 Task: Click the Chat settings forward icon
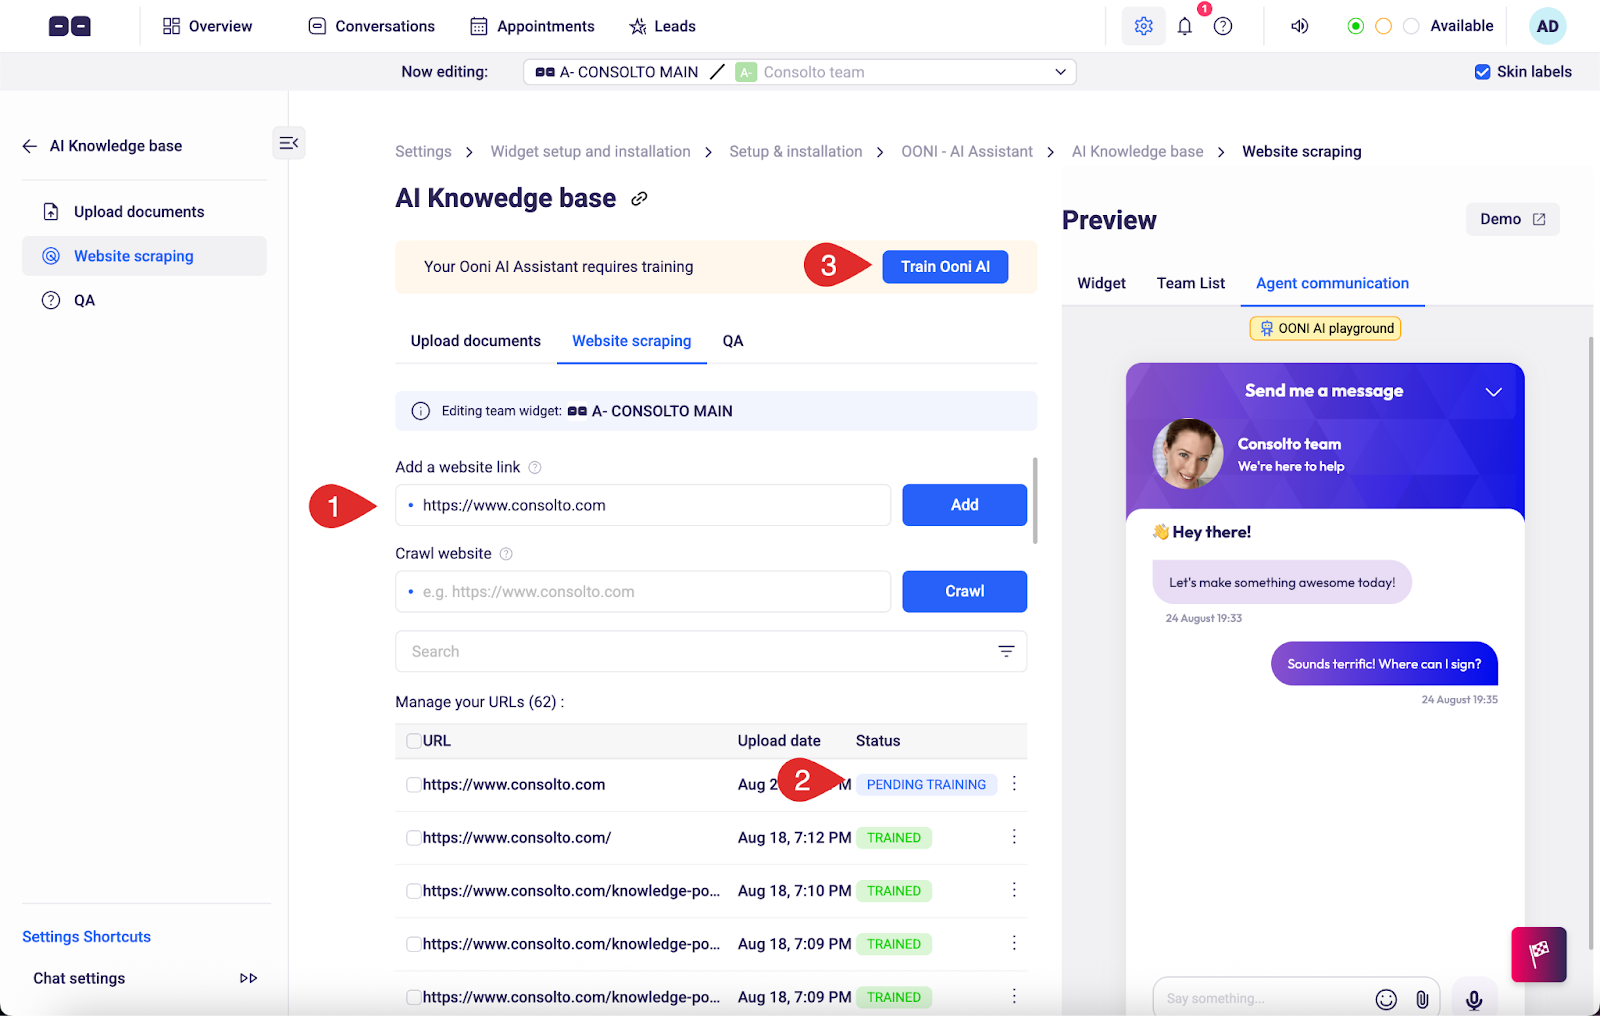click(x=249, y=978)
